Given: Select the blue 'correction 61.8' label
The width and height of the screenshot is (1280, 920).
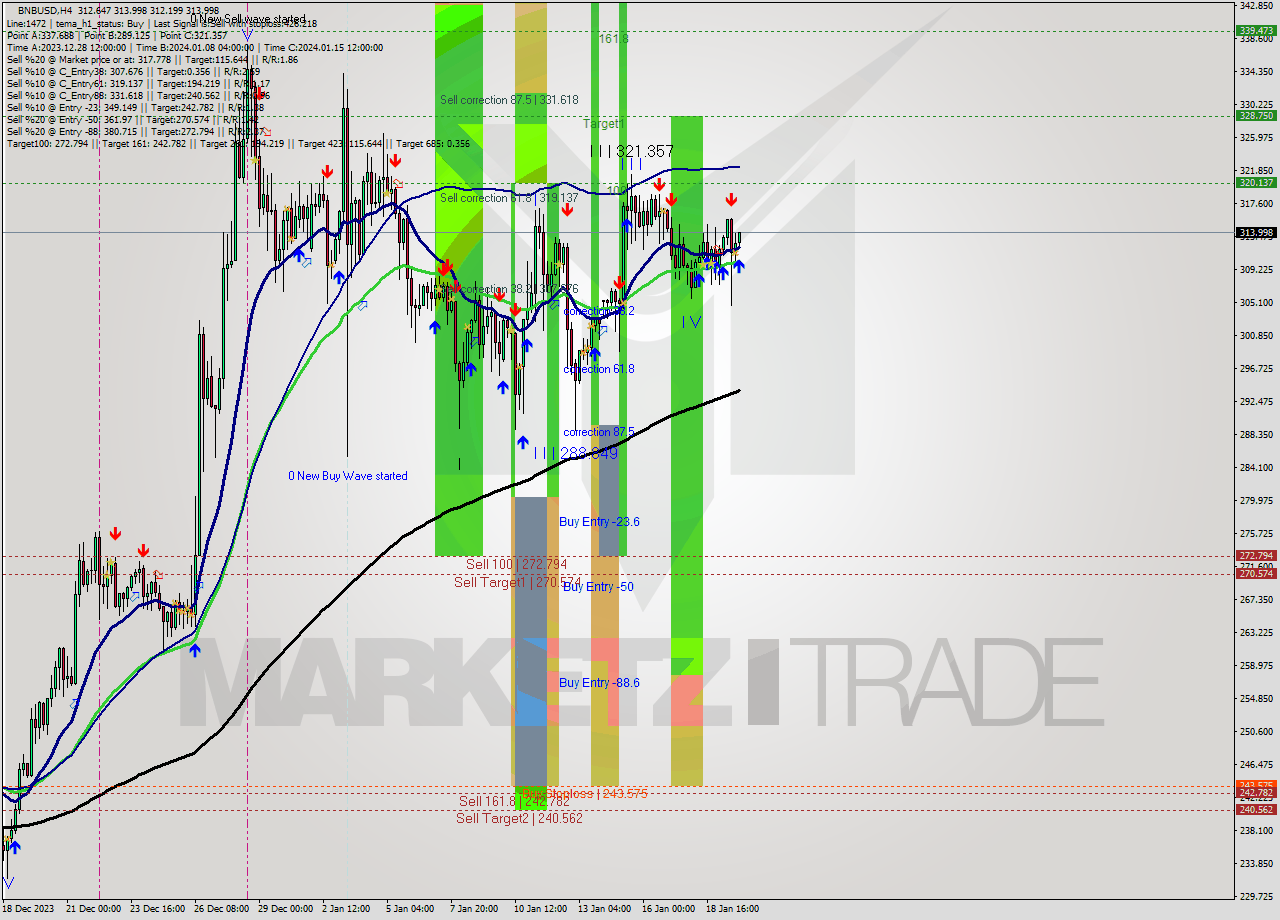Looking at the screenshot, I should click(599, 369).
